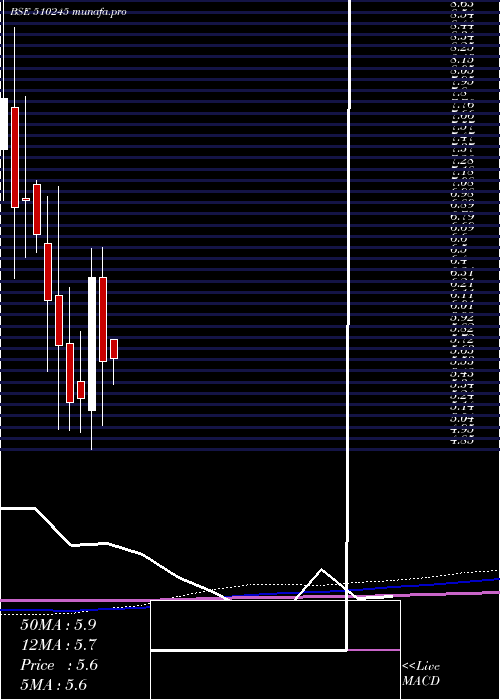
Task: Select the tall white bullish candlestick
Action: coord(92,344)
